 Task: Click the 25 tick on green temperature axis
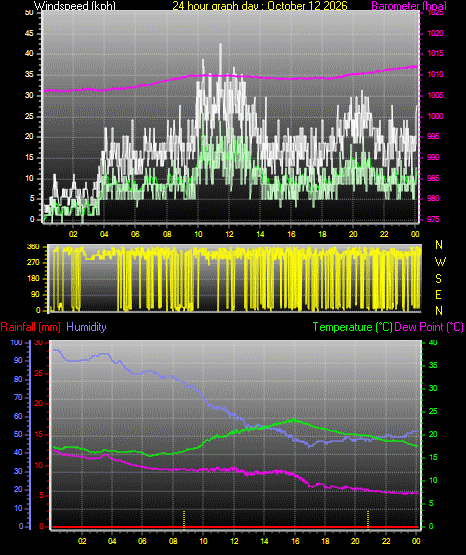[x=433, y=412]
